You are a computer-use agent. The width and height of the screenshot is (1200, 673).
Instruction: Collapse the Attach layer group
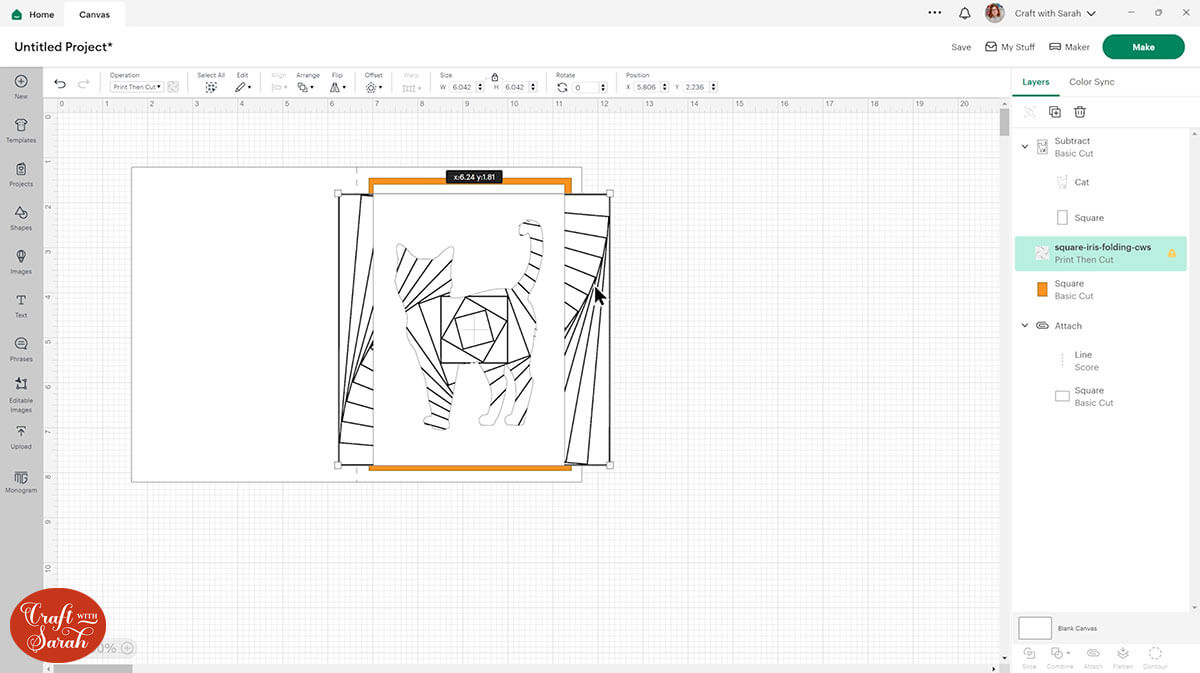[x=1025, y=326]
